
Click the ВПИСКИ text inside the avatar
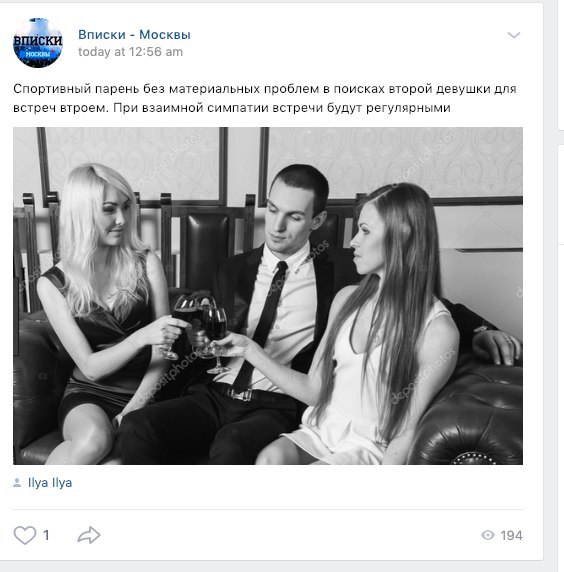pos(38,40)
